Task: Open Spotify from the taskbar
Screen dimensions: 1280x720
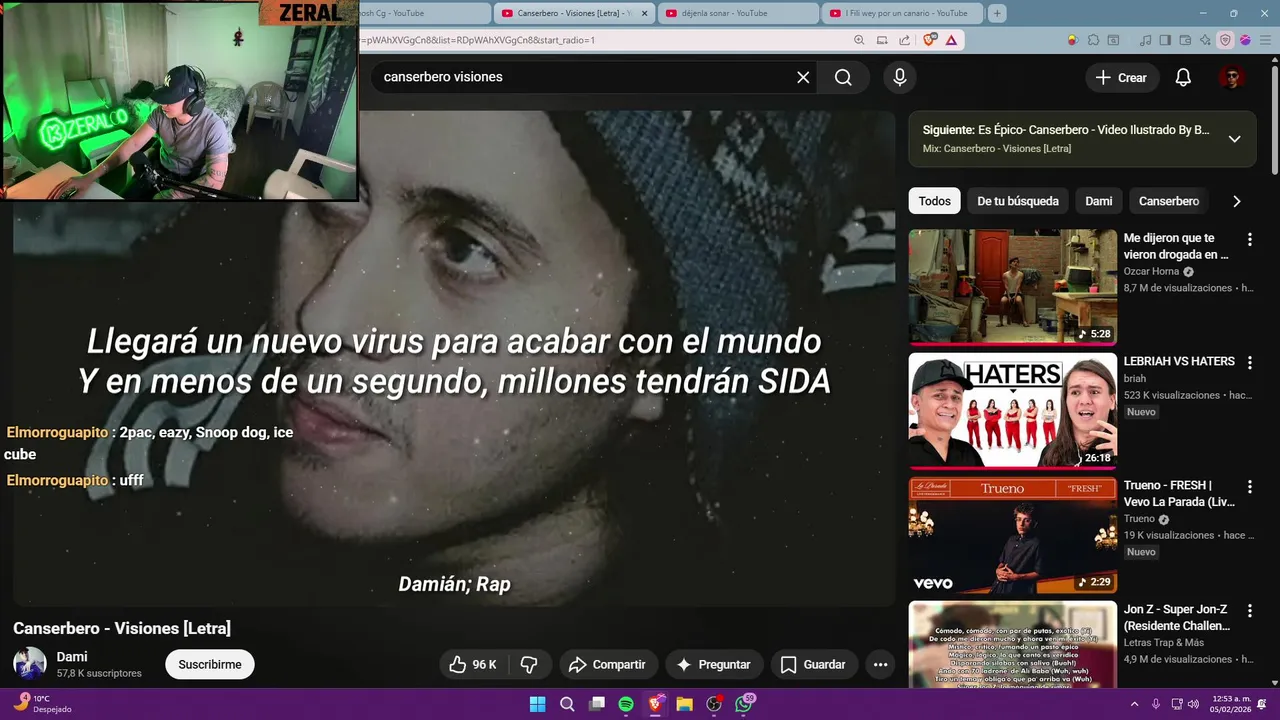Action: [x=626, y=704]
